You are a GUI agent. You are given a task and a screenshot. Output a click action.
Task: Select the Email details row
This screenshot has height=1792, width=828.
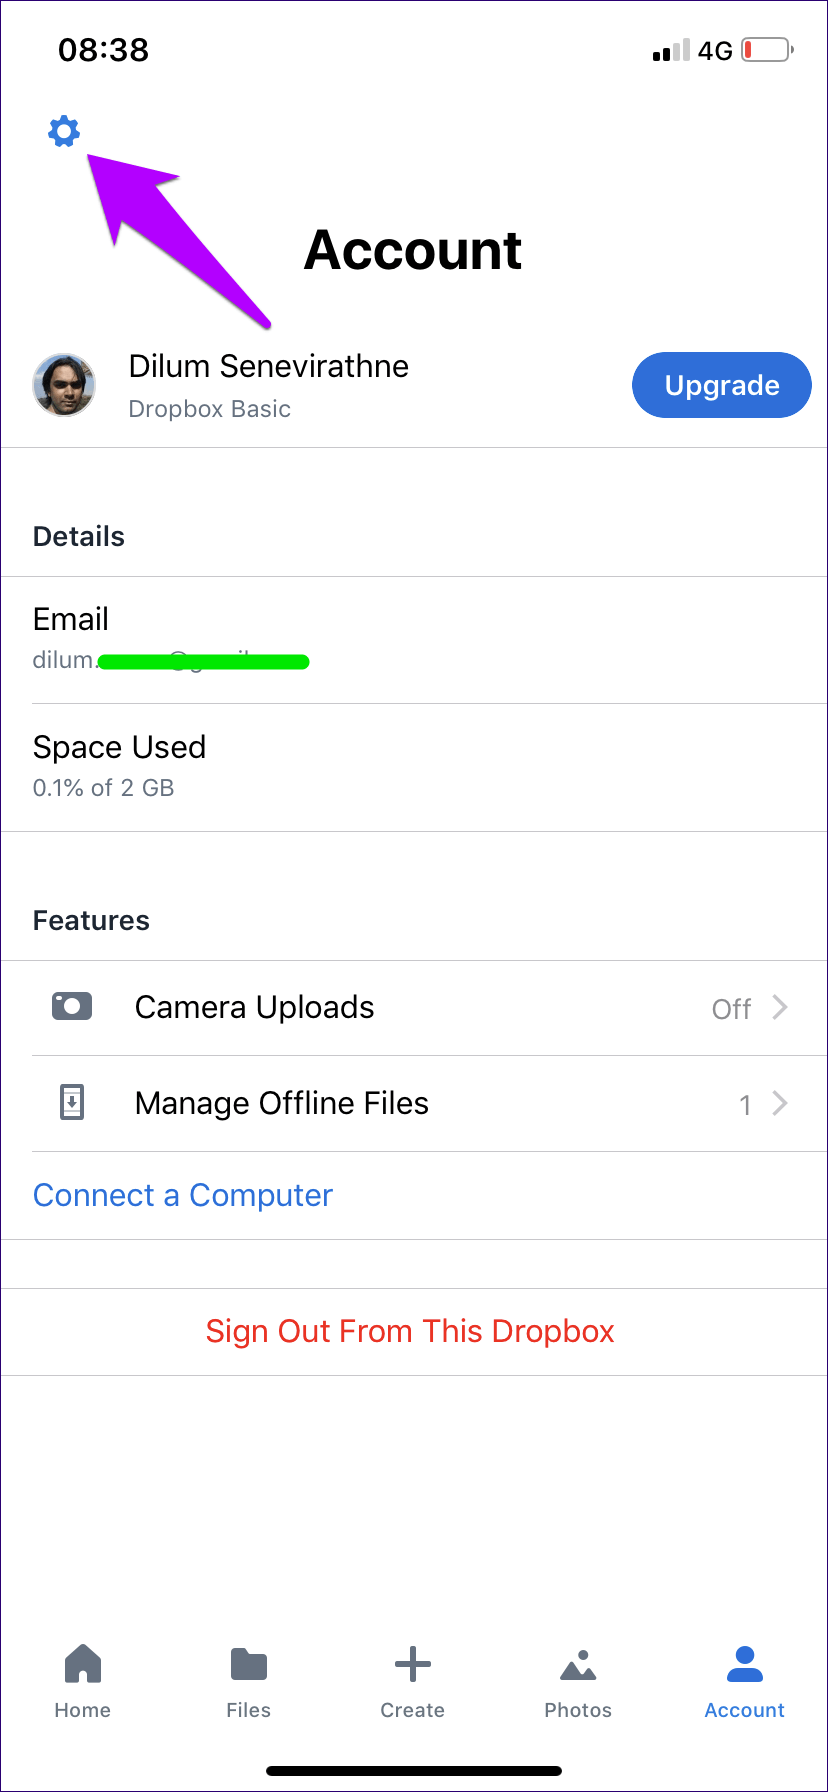click(414, 639)
